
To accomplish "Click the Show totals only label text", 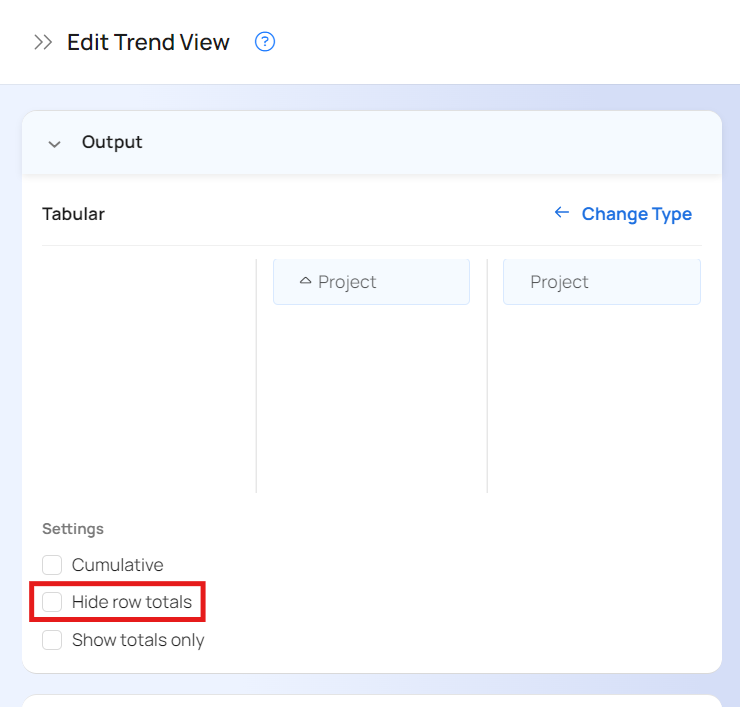I will tap(138, 640).
